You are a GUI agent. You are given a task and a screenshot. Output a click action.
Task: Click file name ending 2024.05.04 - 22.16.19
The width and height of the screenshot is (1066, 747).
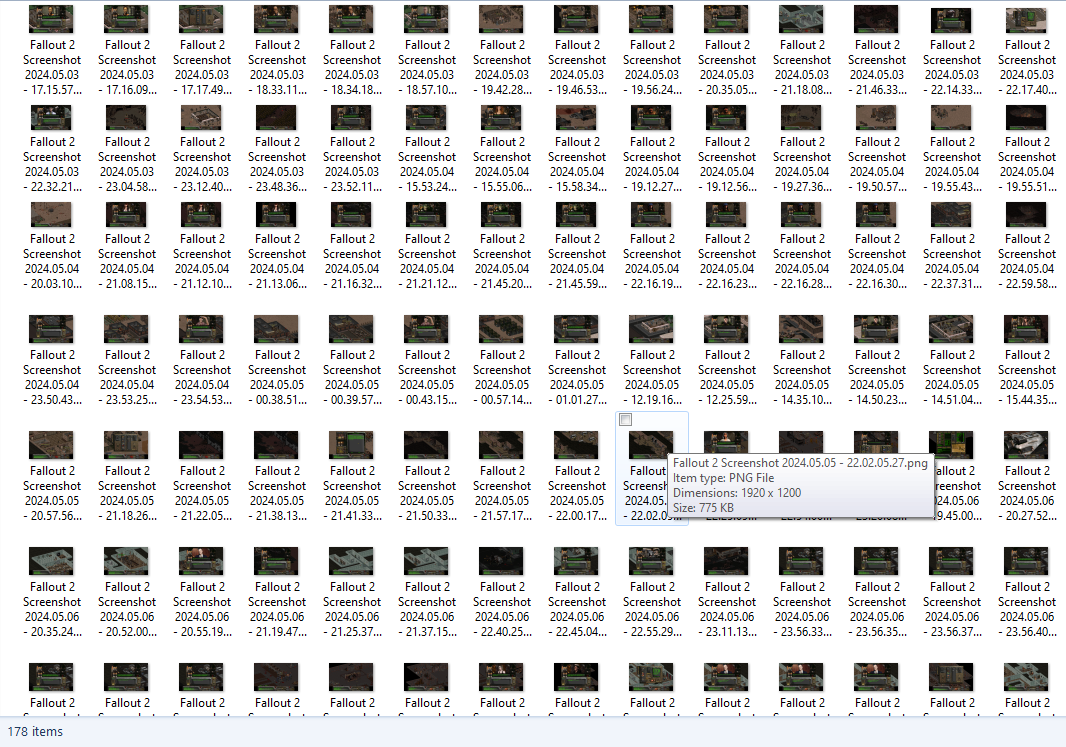tap(652, 262)
